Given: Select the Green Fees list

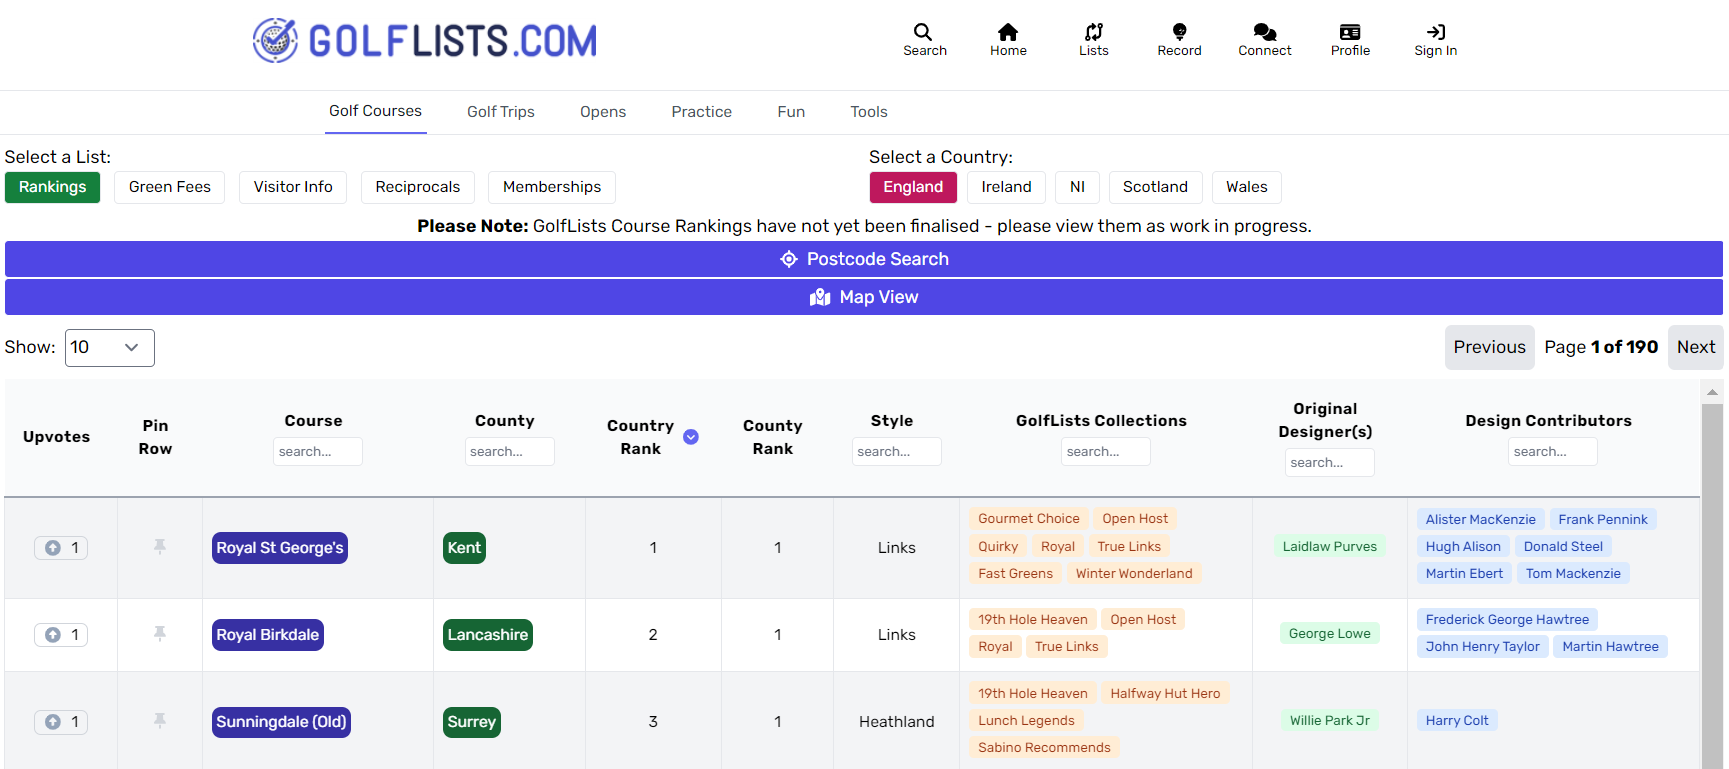Looking at the screenshot, I should tap(170, 187).
